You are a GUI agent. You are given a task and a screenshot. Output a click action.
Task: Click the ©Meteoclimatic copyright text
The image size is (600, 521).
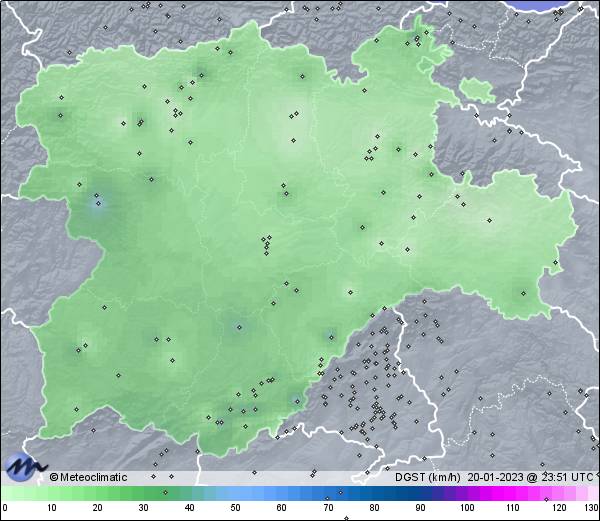tap(89, 477)
